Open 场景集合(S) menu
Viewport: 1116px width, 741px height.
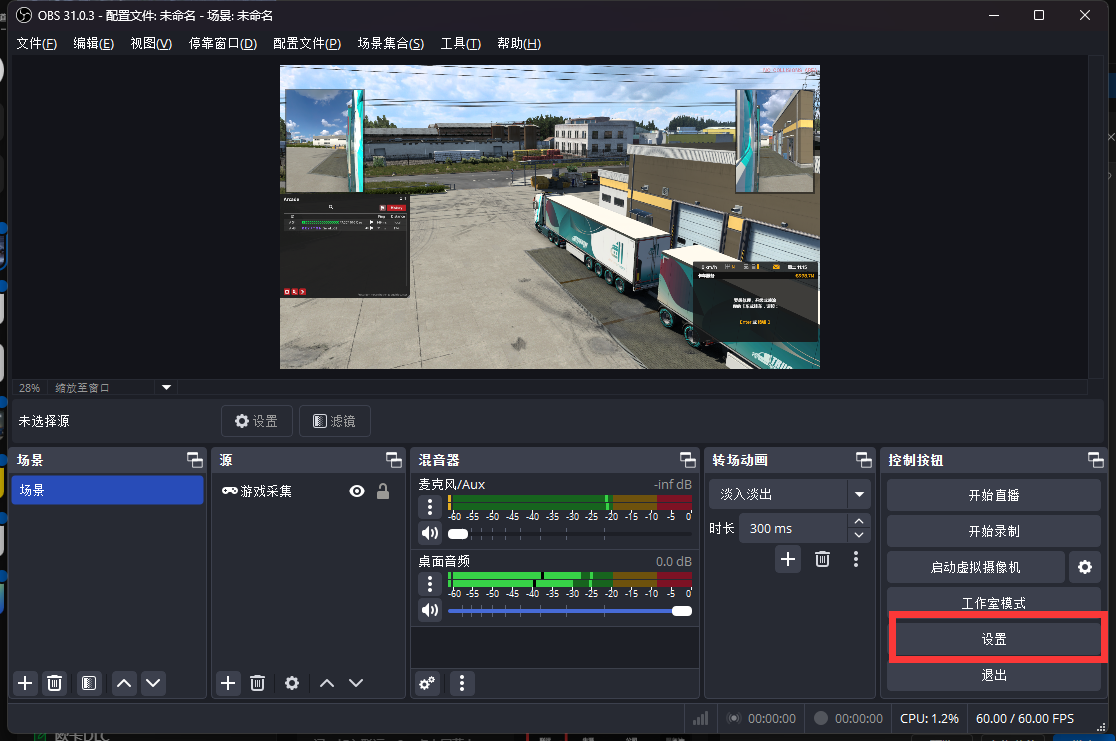(390, 43)
